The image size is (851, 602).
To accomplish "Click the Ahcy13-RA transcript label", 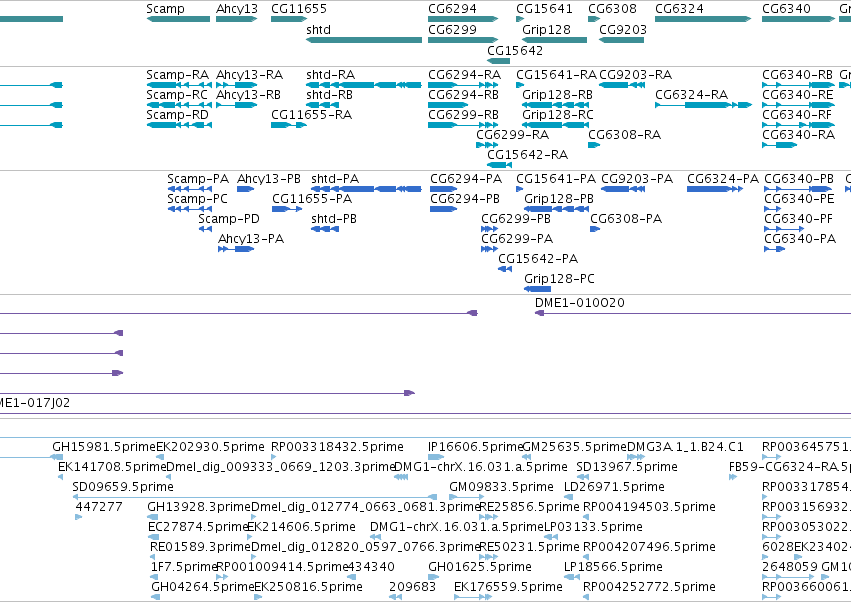I will point(250,75).
